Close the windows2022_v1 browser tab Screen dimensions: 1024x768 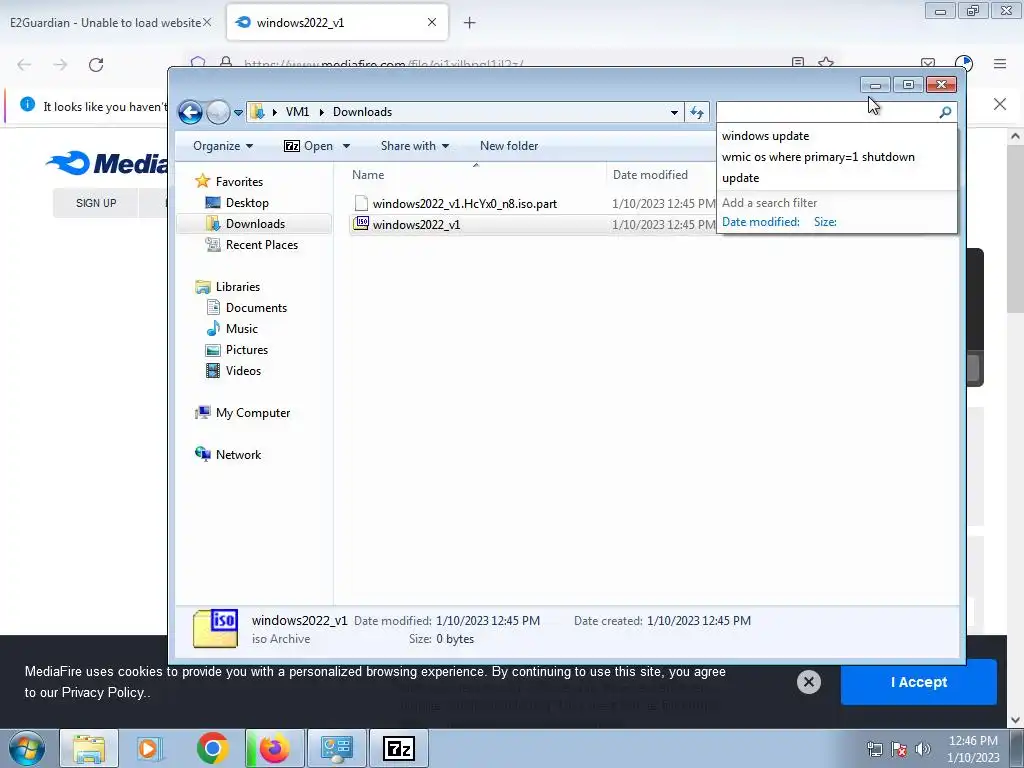[432, 22]
